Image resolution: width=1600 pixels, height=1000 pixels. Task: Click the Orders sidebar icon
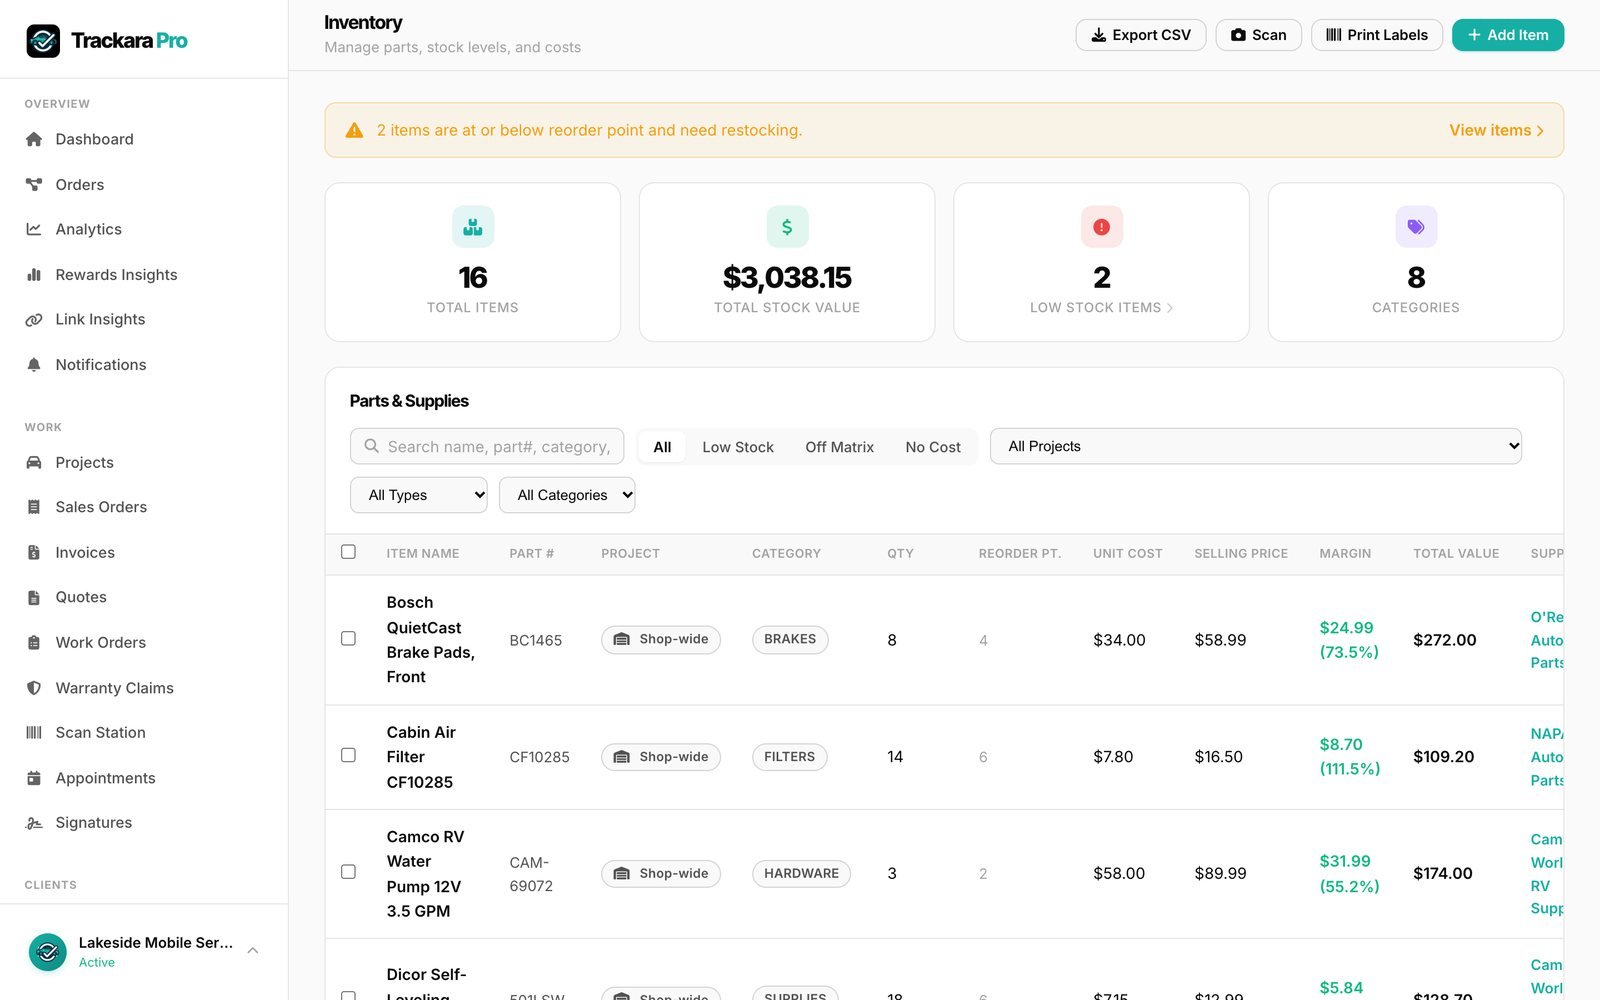coord(34,184)
